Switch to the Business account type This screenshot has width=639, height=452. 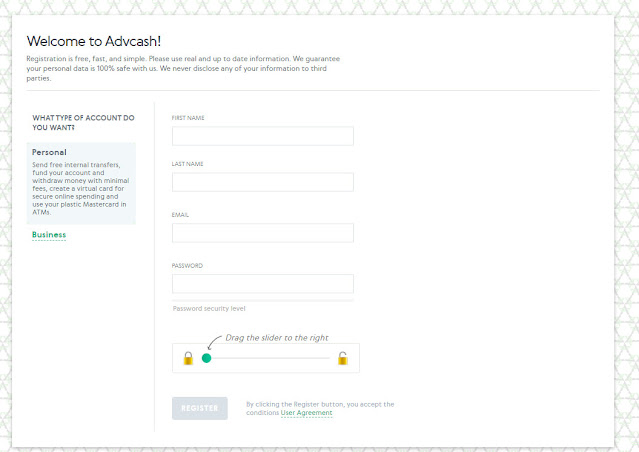[49, 234]
